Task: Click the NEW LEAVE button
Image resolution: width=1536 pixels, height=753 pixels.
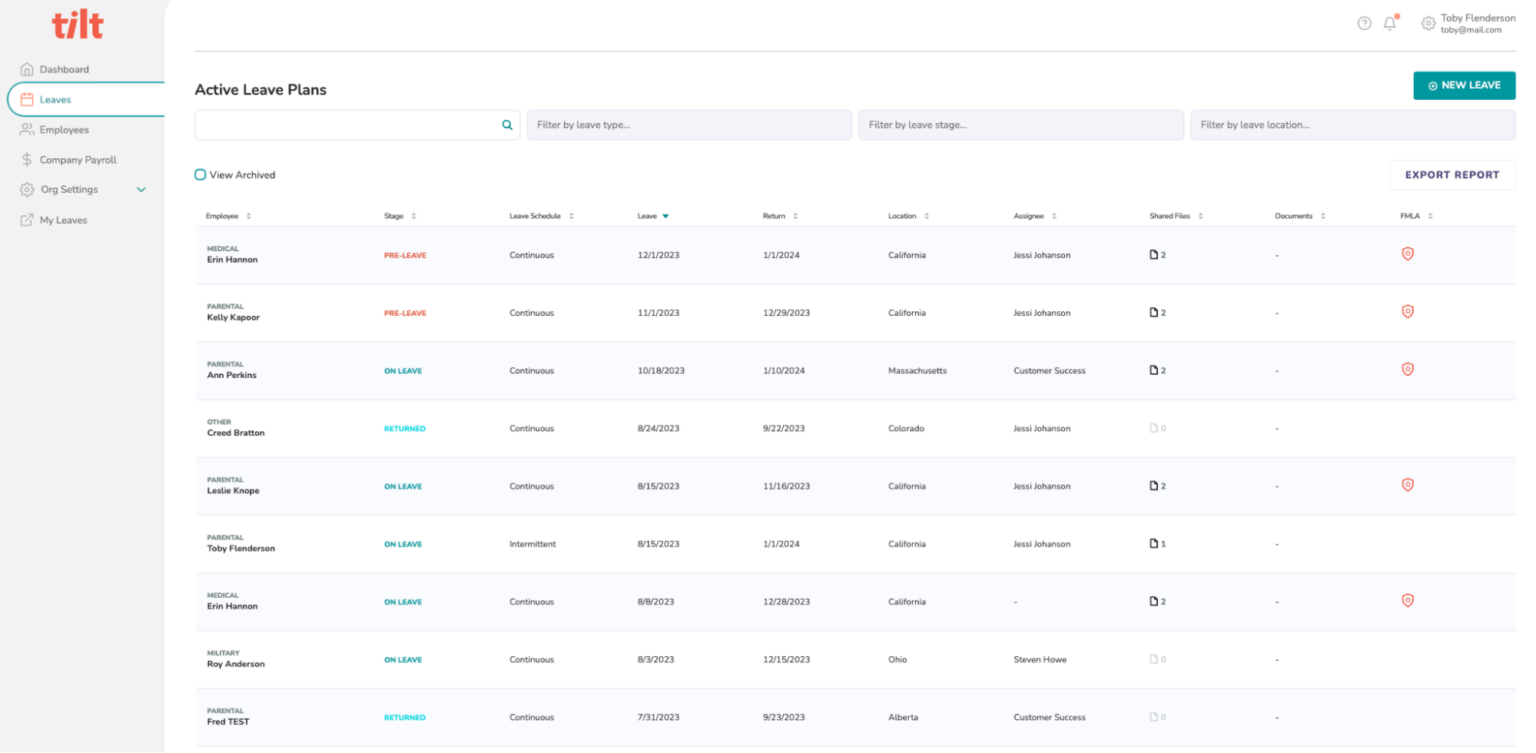Action: pos(1464,85)
